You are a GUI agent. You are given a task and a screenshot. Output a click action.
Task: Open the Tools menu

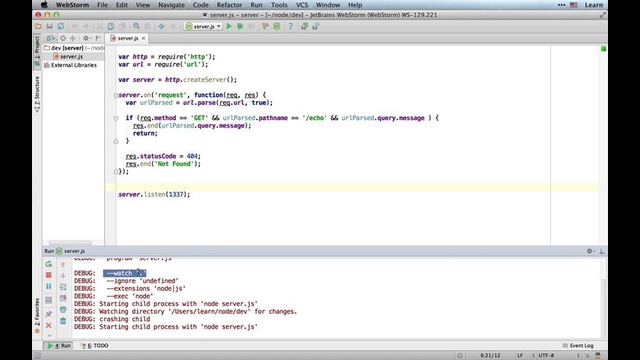click(x=279, y=5)
